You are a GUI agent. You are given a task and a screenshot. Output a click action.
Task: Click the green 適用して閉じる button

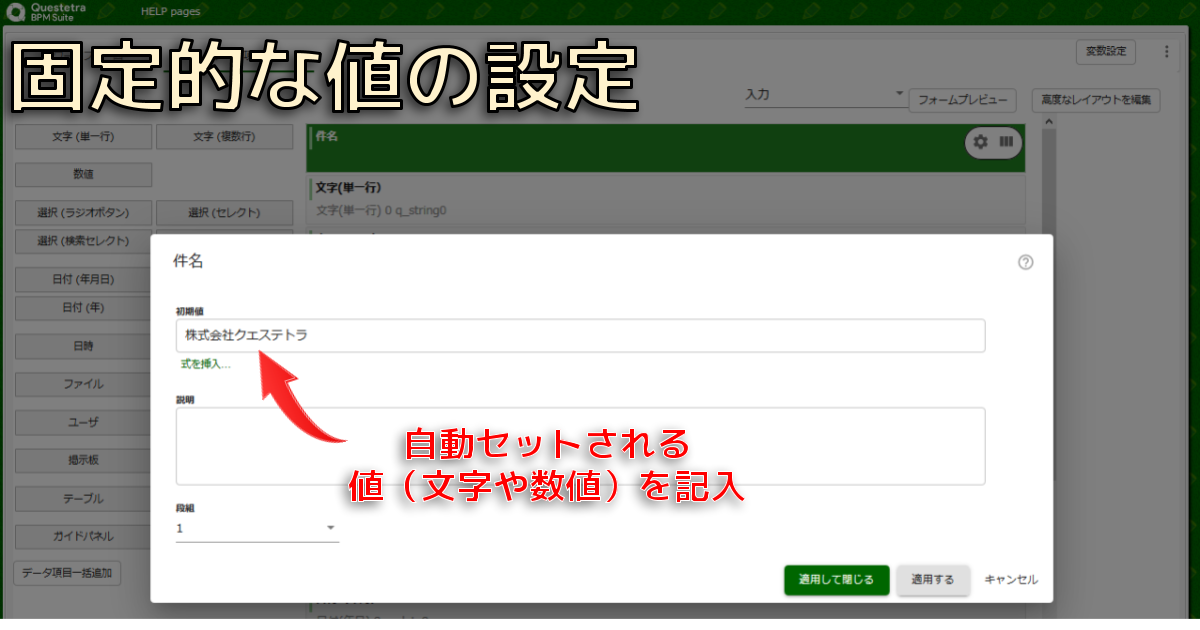tap(836, 580)
